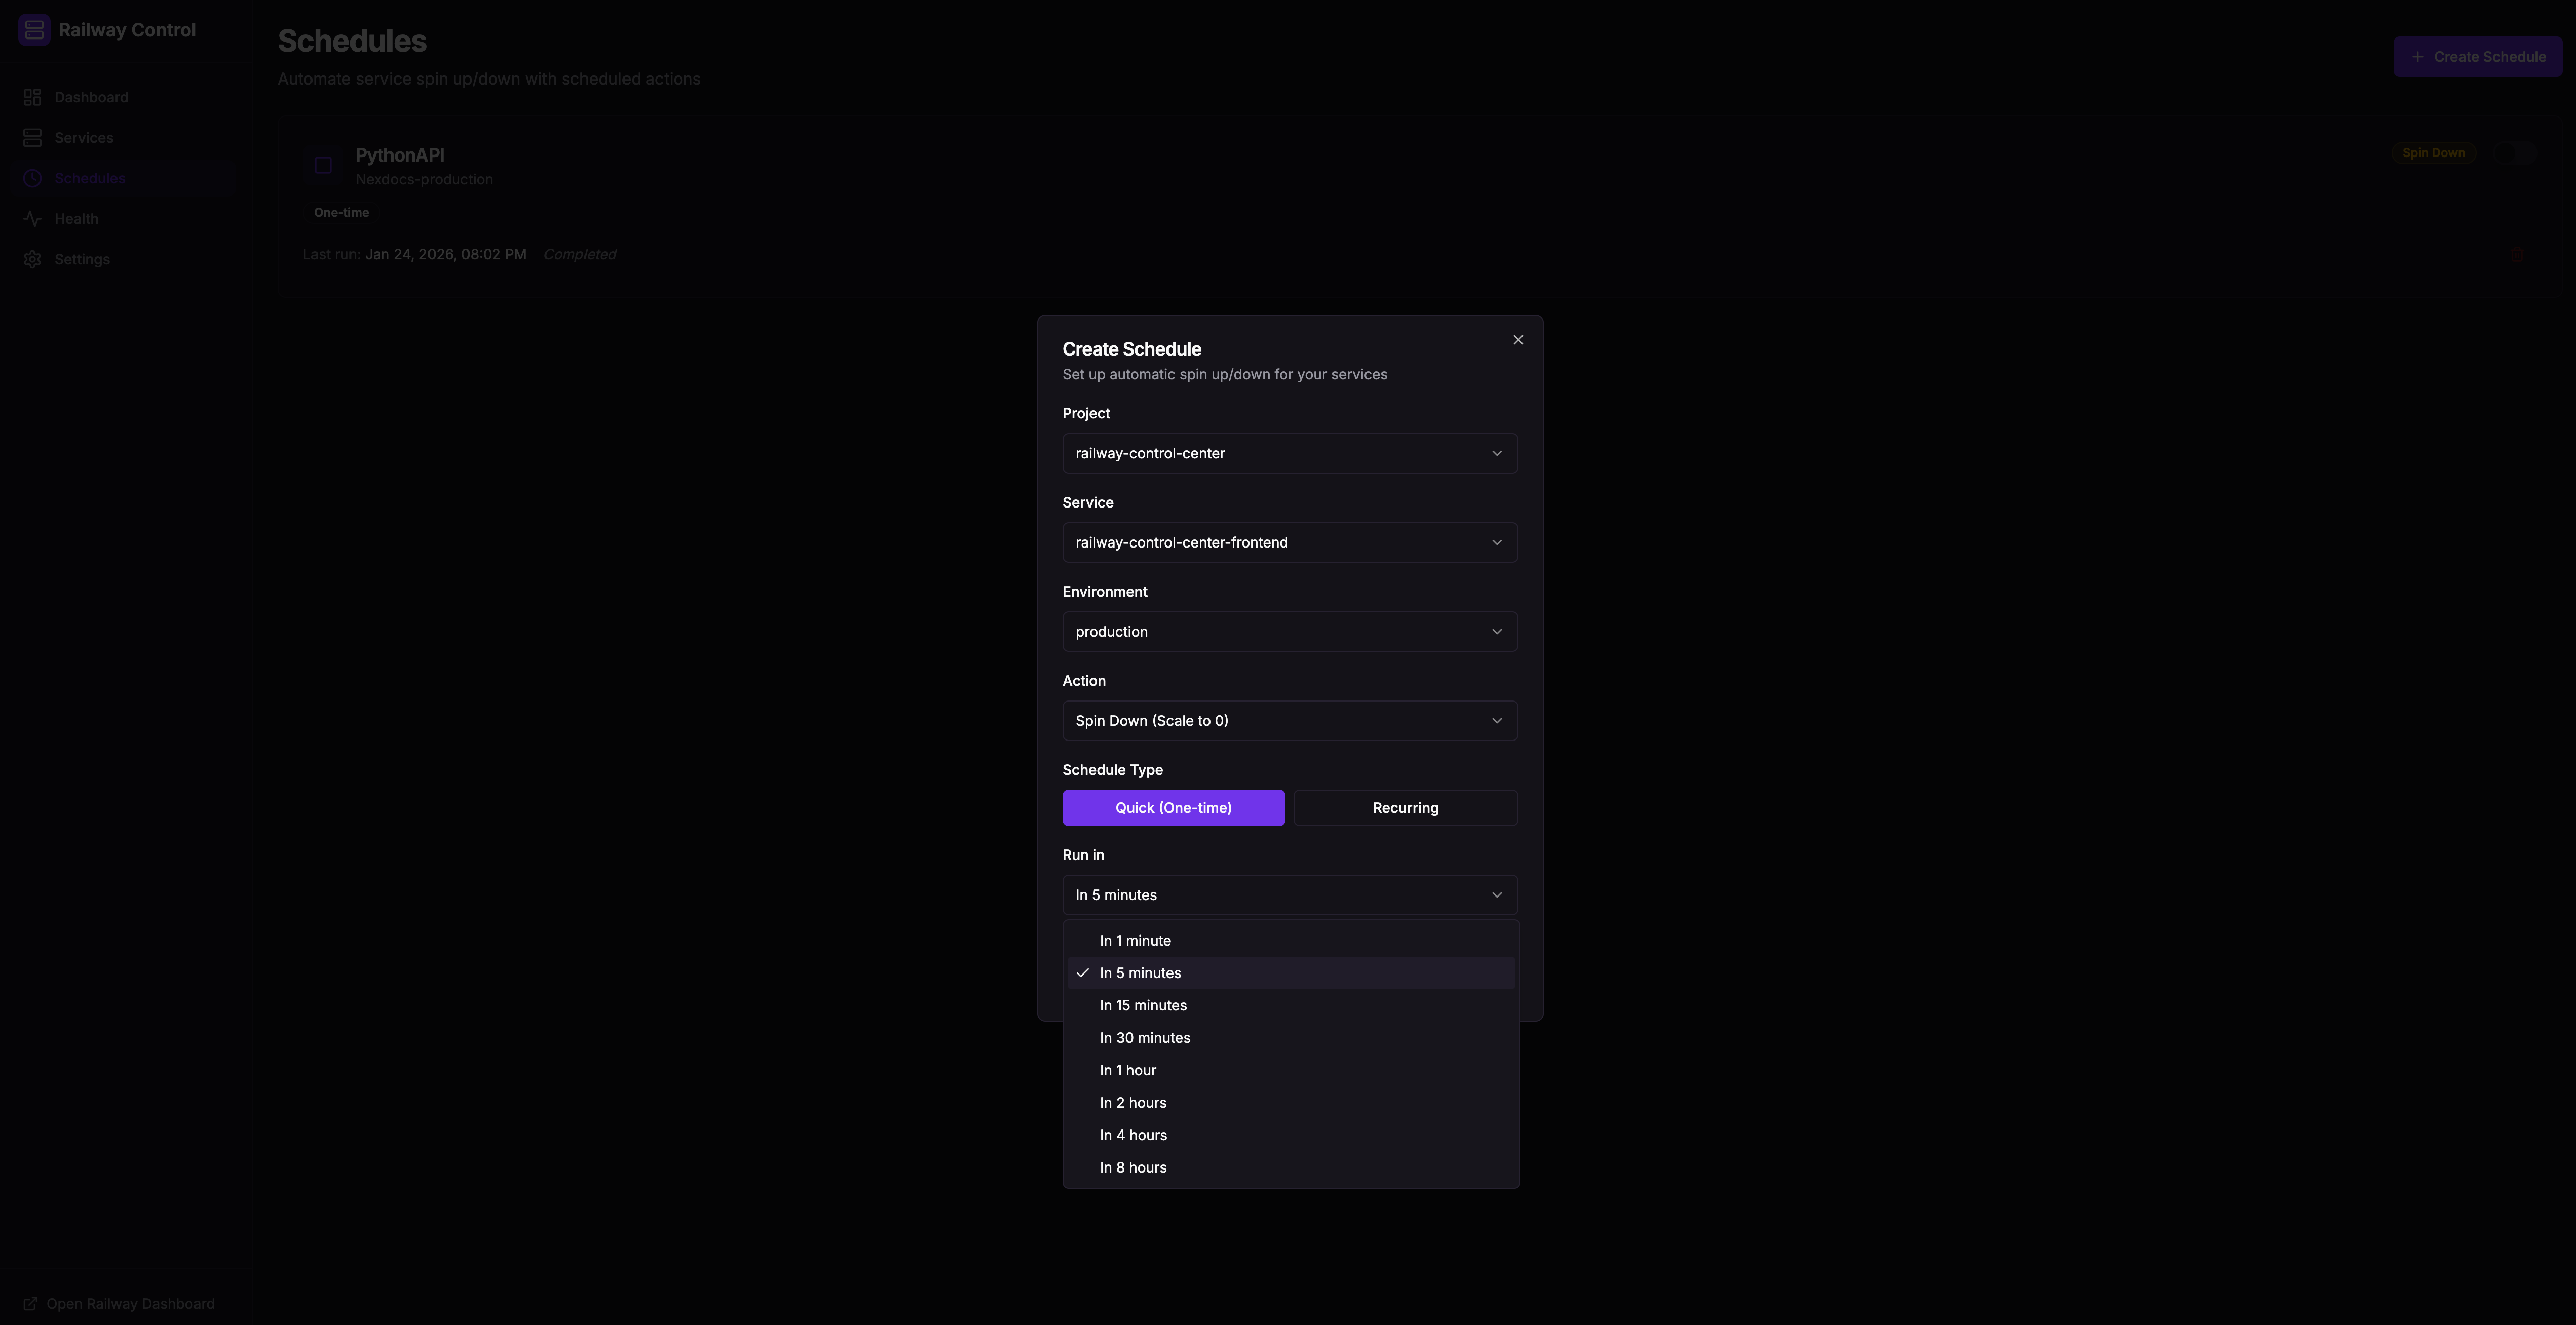2576x1325 pixels.
Task: Expand the Environment dropdown
Action: click(1289, 632)
